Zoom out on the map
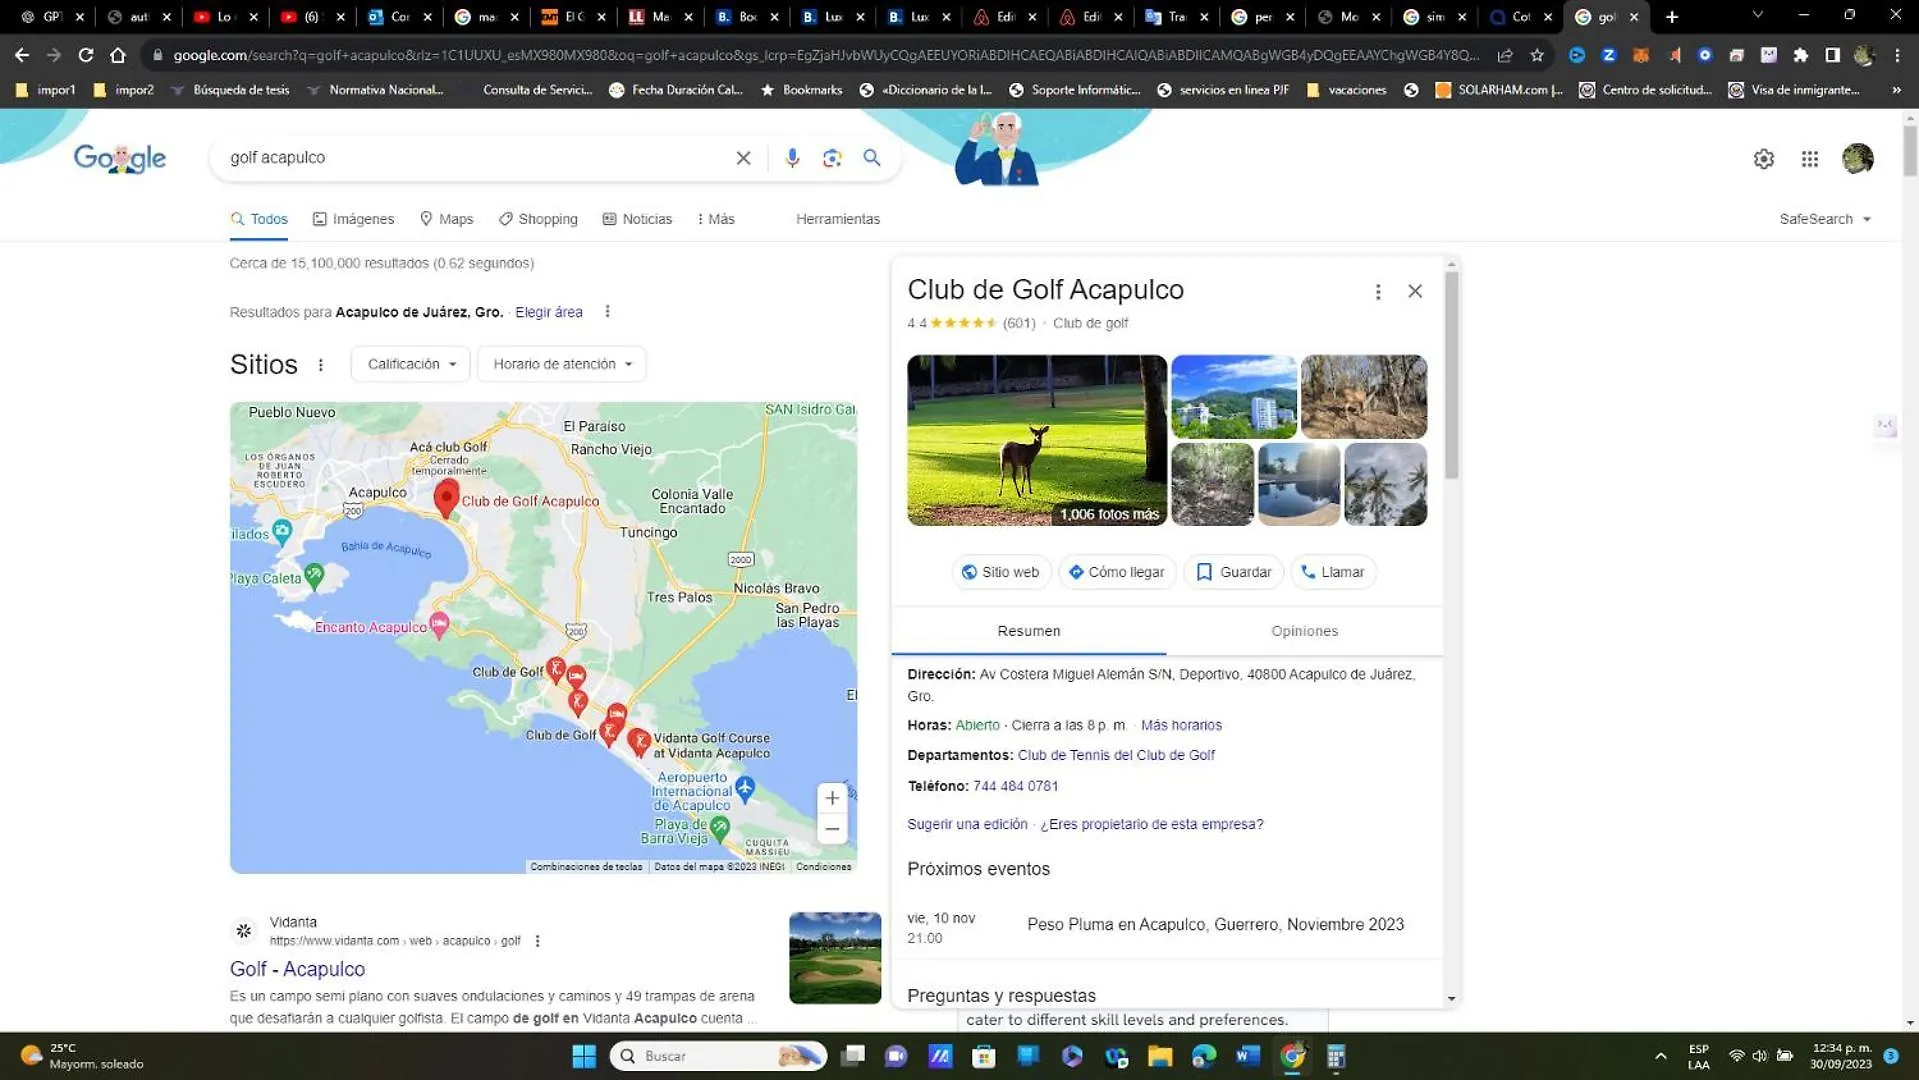The image size is (1919, 1080). click(x=832, y=829)
